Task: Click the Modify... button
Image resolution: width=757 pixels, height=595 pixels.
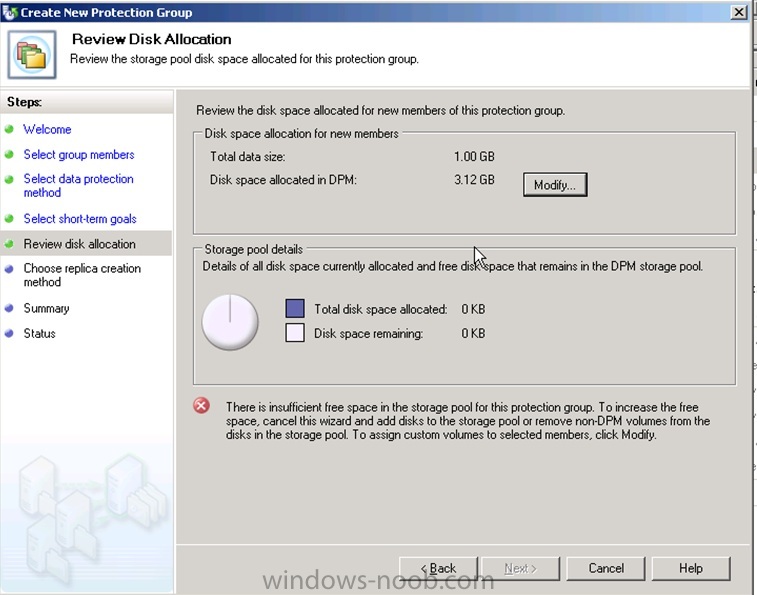Action: click(x=555, y=184)
